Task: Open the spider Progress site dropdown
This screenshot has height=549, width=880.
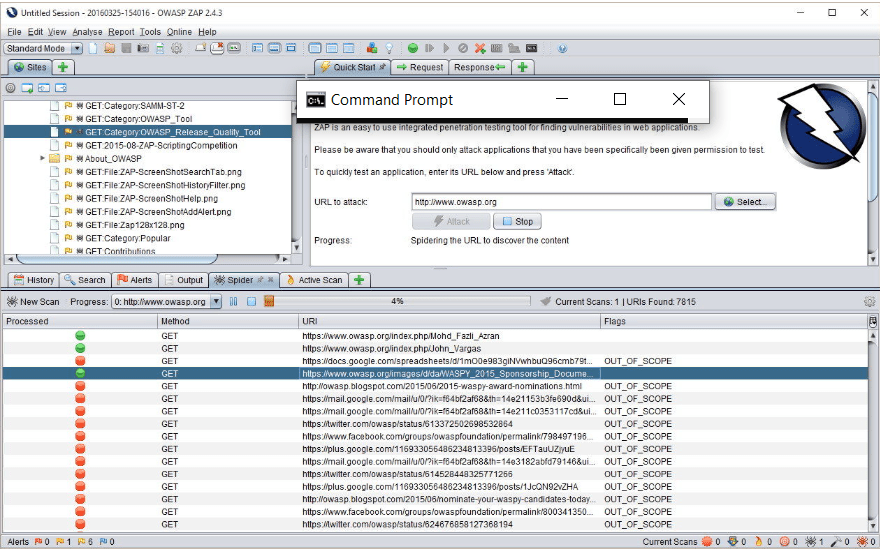Action: point(166,301)
